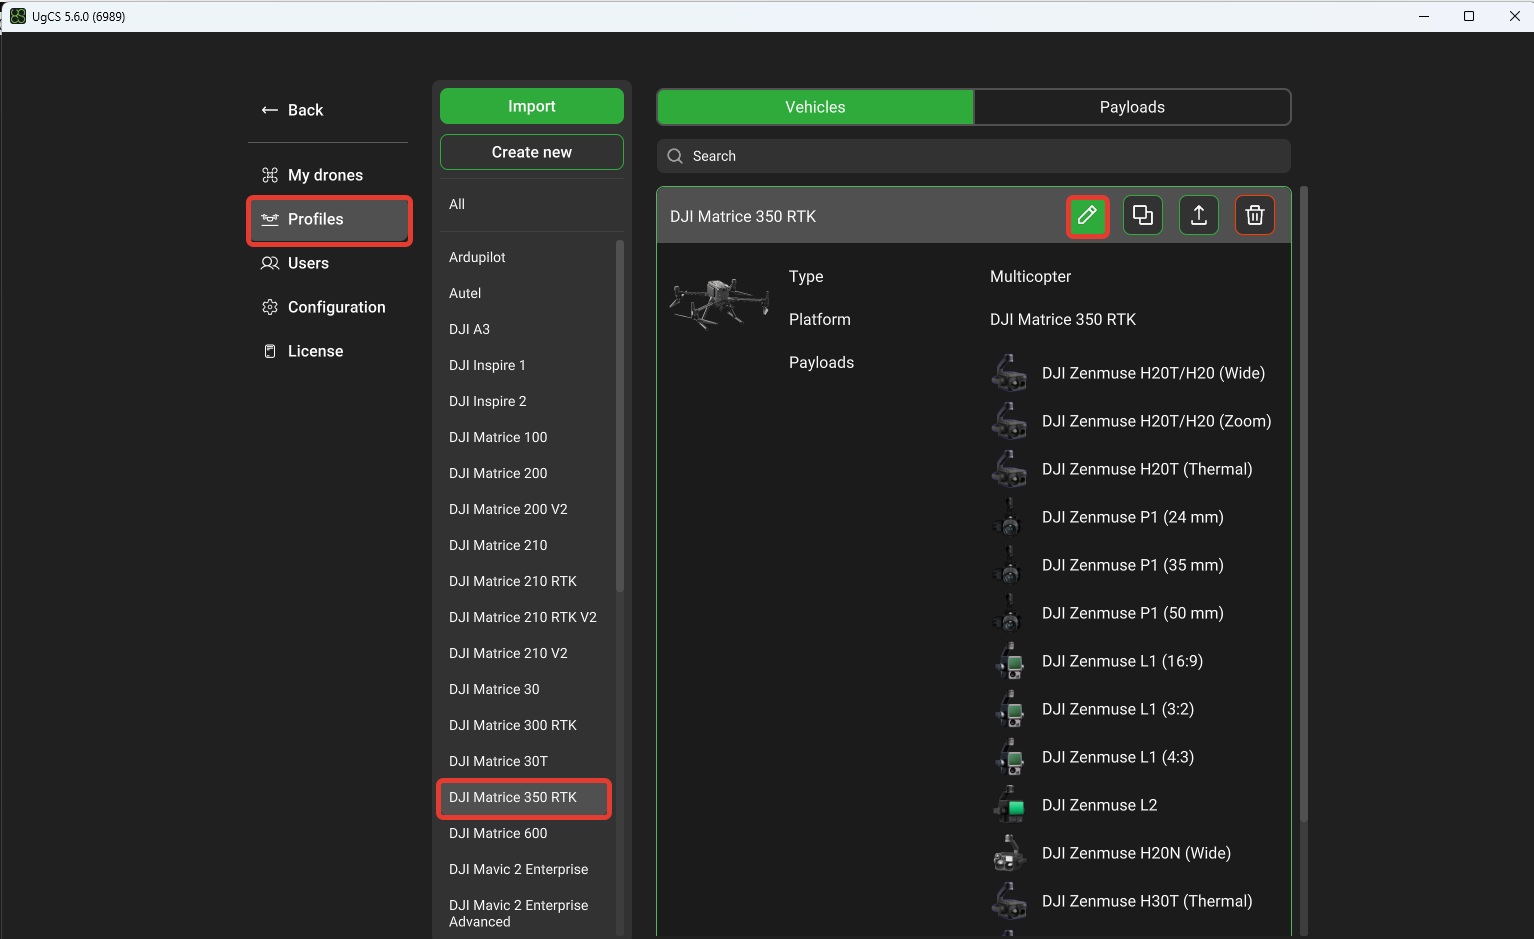
Task: Open the Configuration section
Action: pos(329,307)
